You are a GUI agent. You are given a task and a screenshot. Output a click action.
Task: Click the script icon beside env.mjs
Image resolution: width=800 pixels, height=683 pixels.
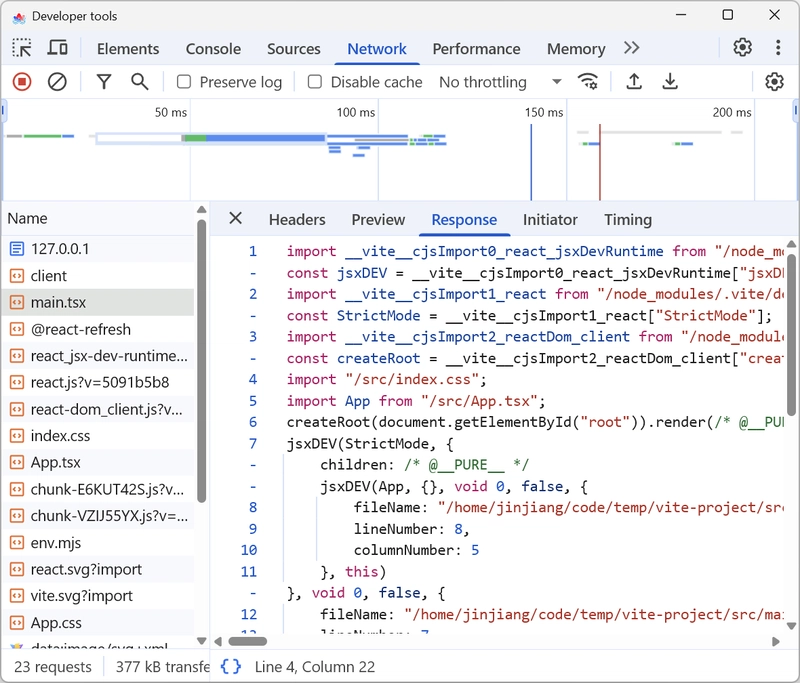pos(17,543)
